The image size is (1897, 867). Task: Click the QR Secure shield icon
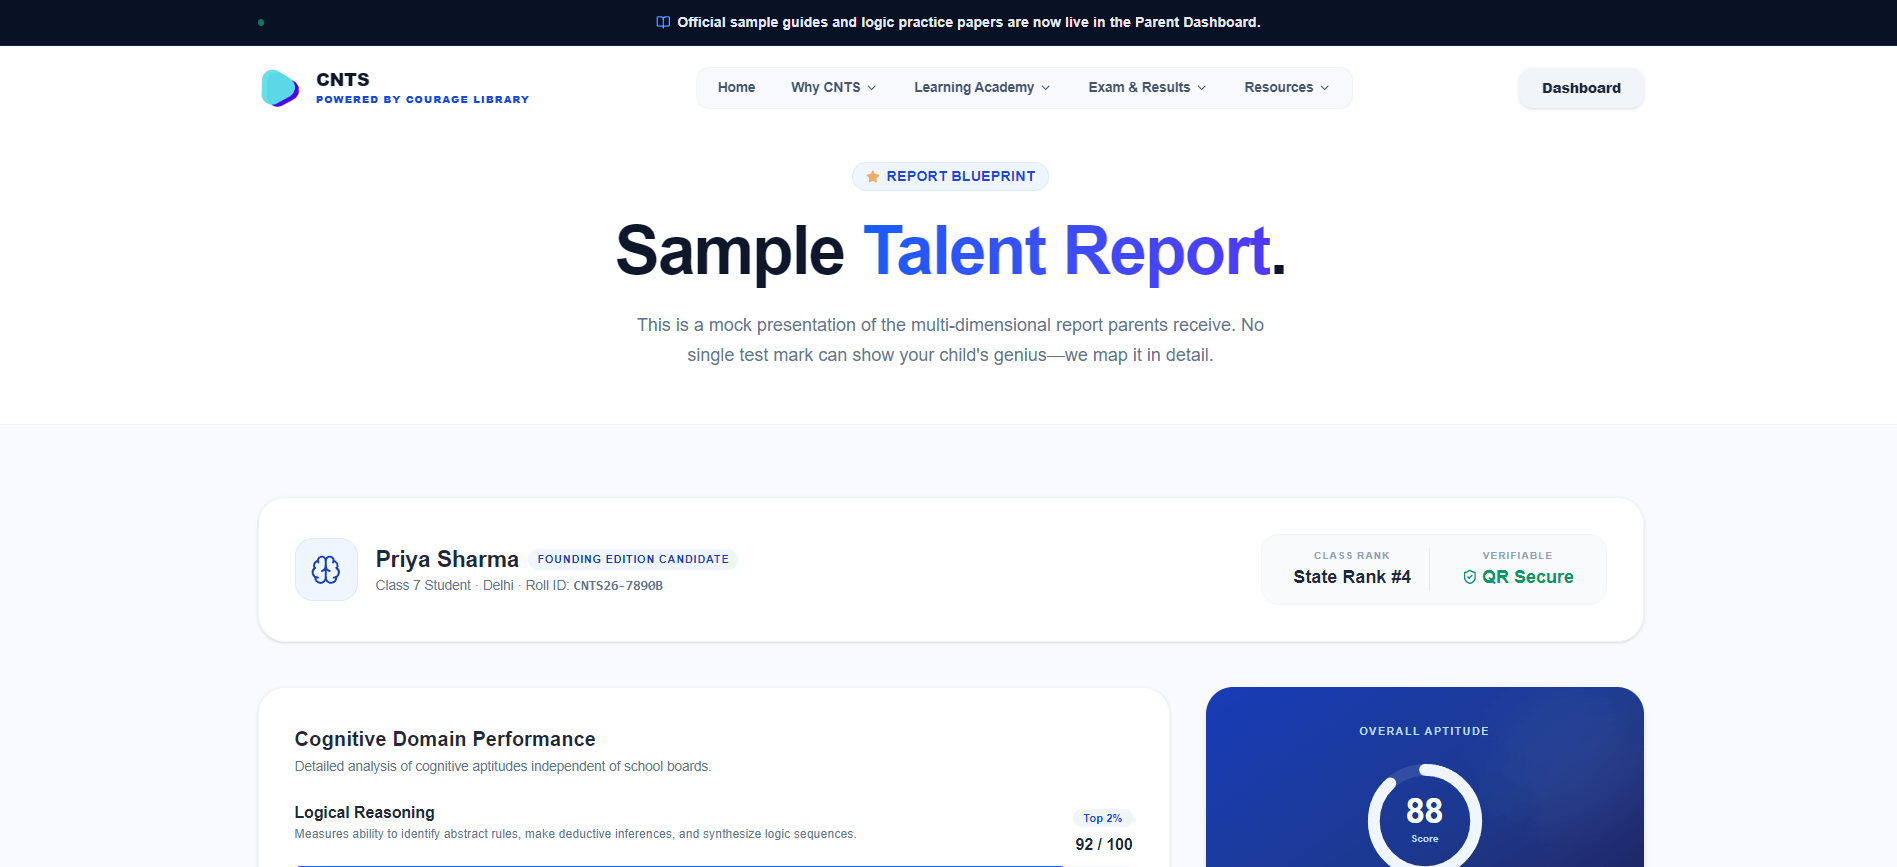coord(1470,577)
